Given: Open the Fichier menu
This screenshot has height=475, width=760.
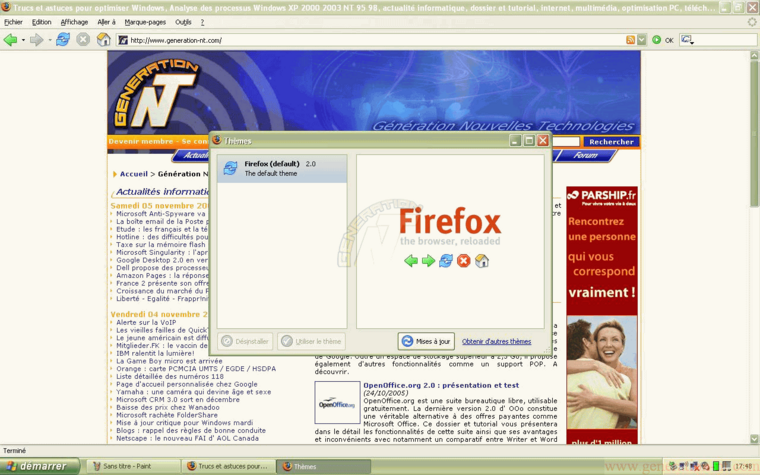Looking at the screenshot, I should pos(14,22).
